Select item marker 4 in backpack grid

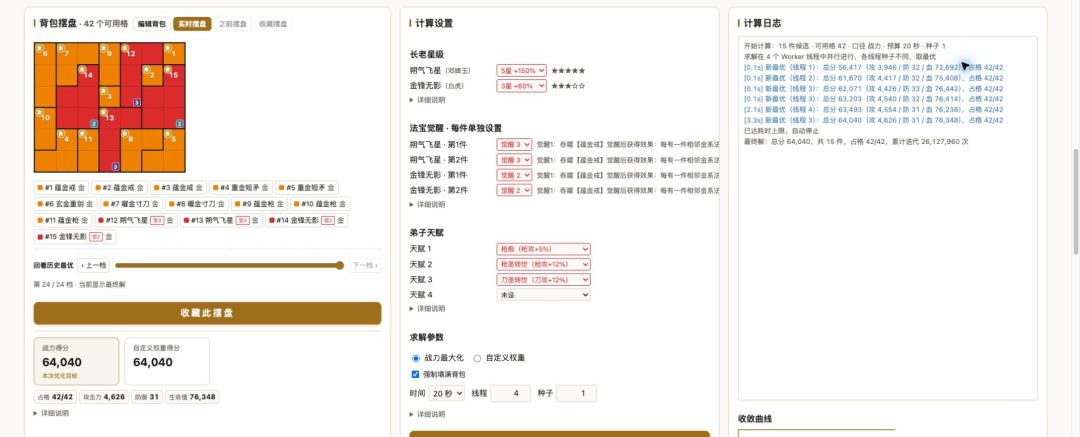61,134
